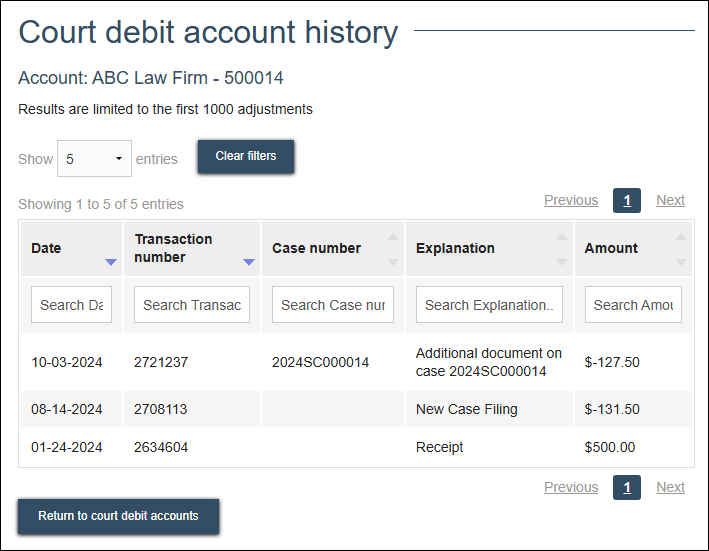Screen dimensions: 709x551
Task: Focus the Search Transaction number field
Action: coord(192,305)
